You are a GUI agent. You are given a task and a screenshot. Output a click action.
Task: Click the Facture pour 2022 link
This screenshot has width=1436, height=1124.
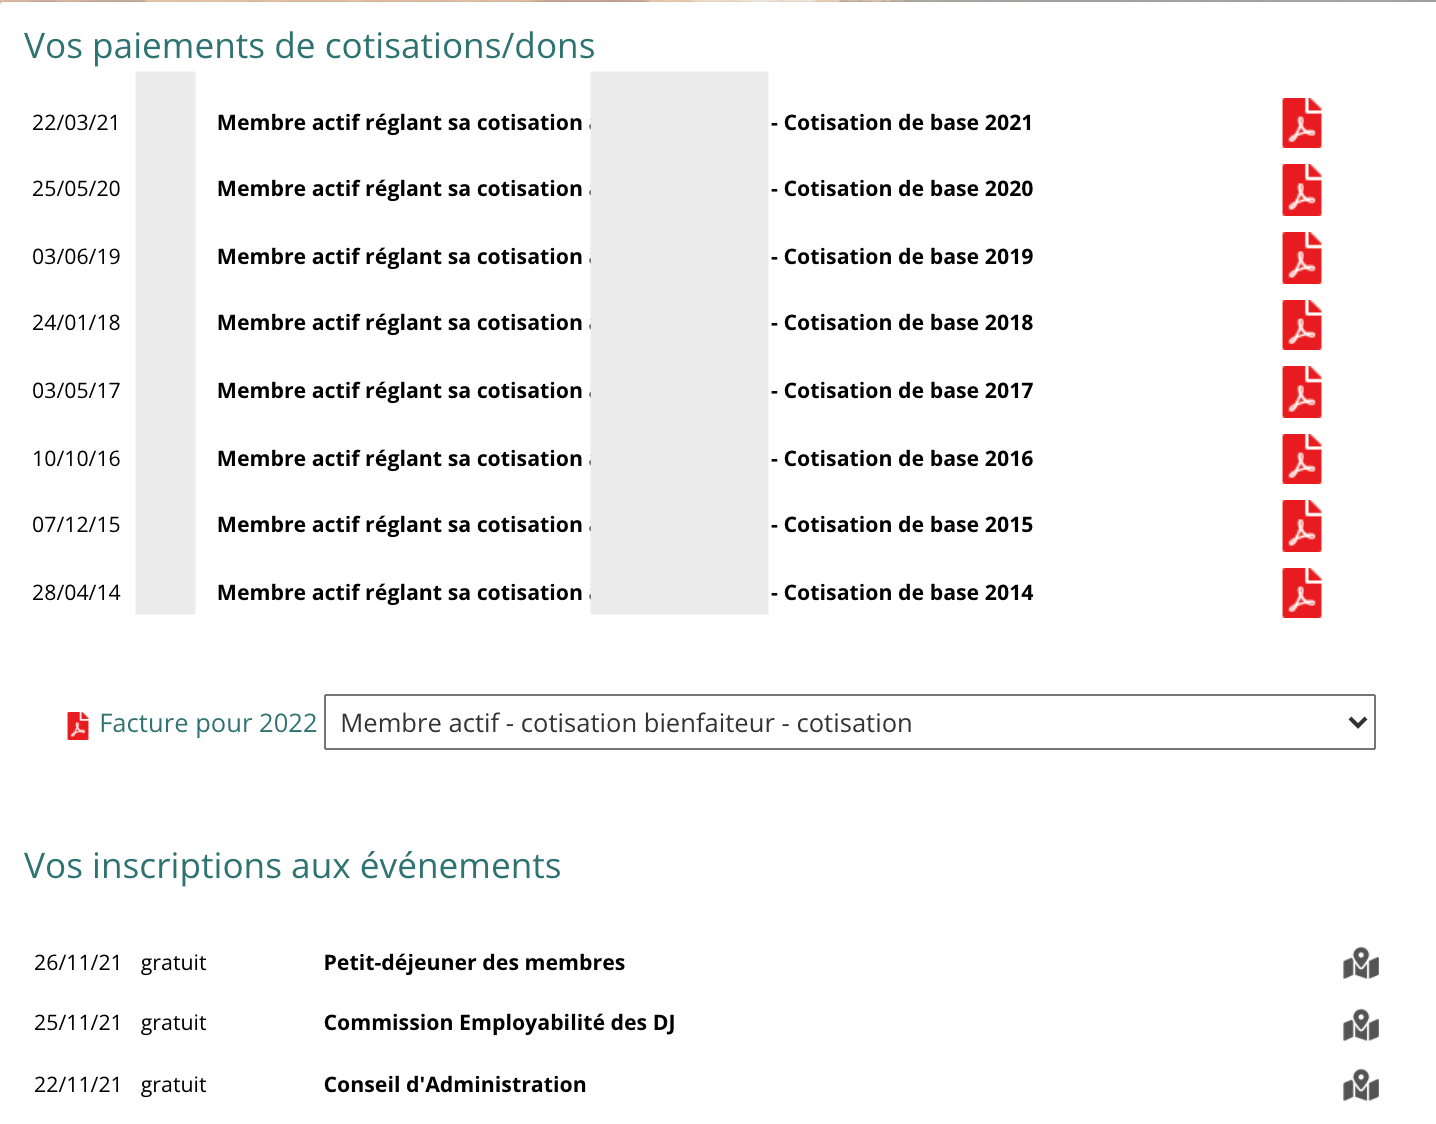tap(208, 723)
